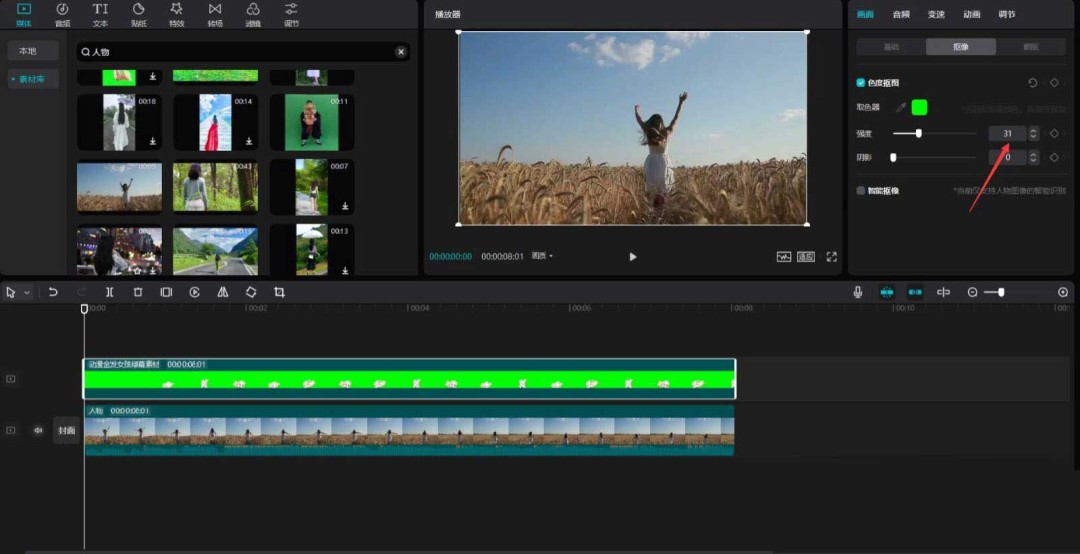This screenshot has height=554, width=1080.
Task: Switch to the 动画 animation tab
Action: [x=971, y=14]
